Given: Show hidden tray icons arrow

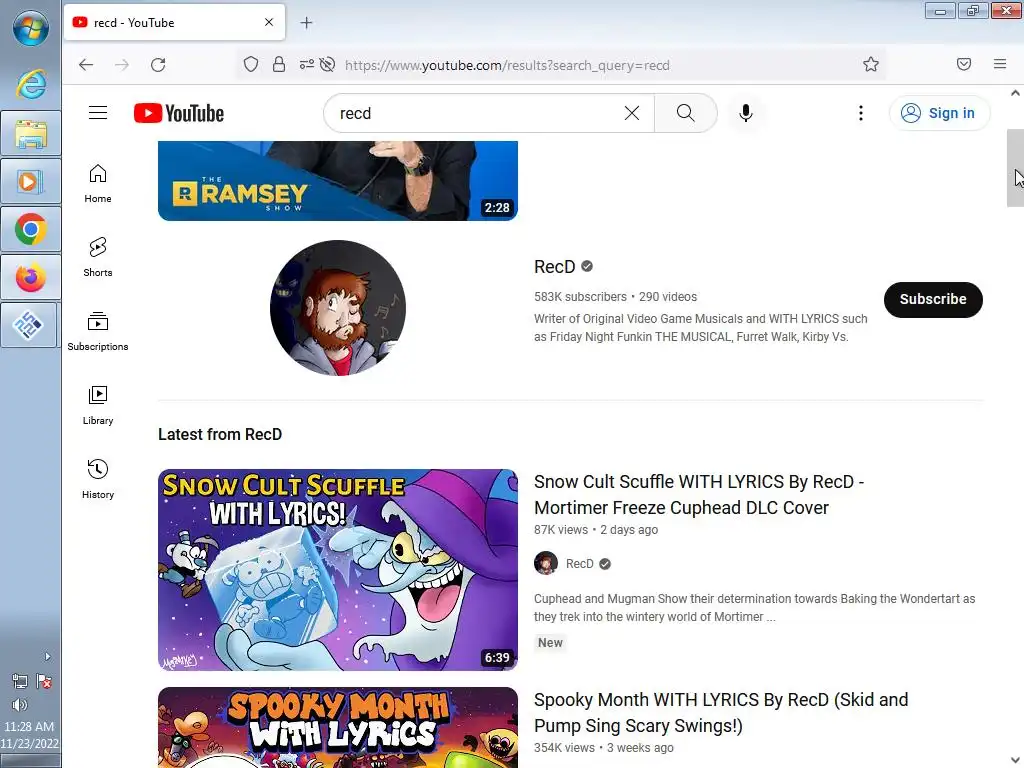Looking at the screenshot, I should pos(47,656).
